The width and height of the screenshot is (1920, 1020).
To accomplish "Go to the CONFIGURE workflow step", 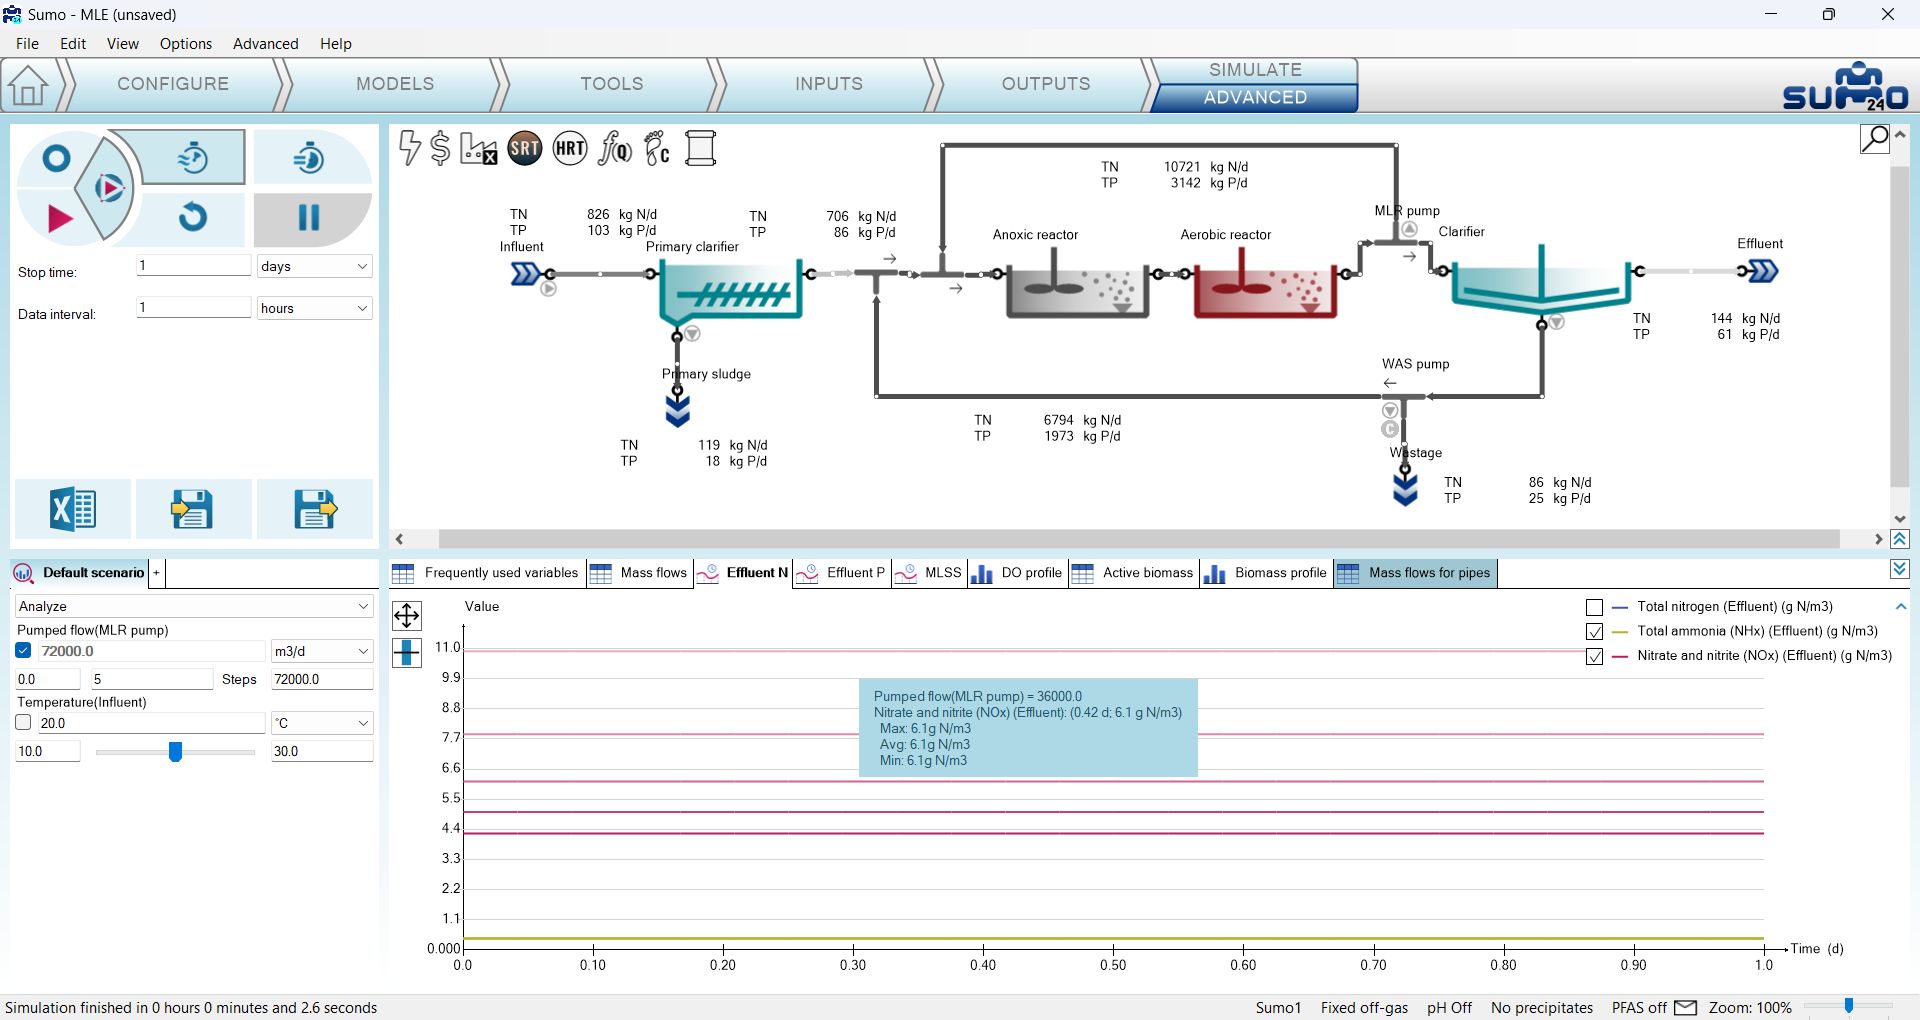I will click(173, 84).
